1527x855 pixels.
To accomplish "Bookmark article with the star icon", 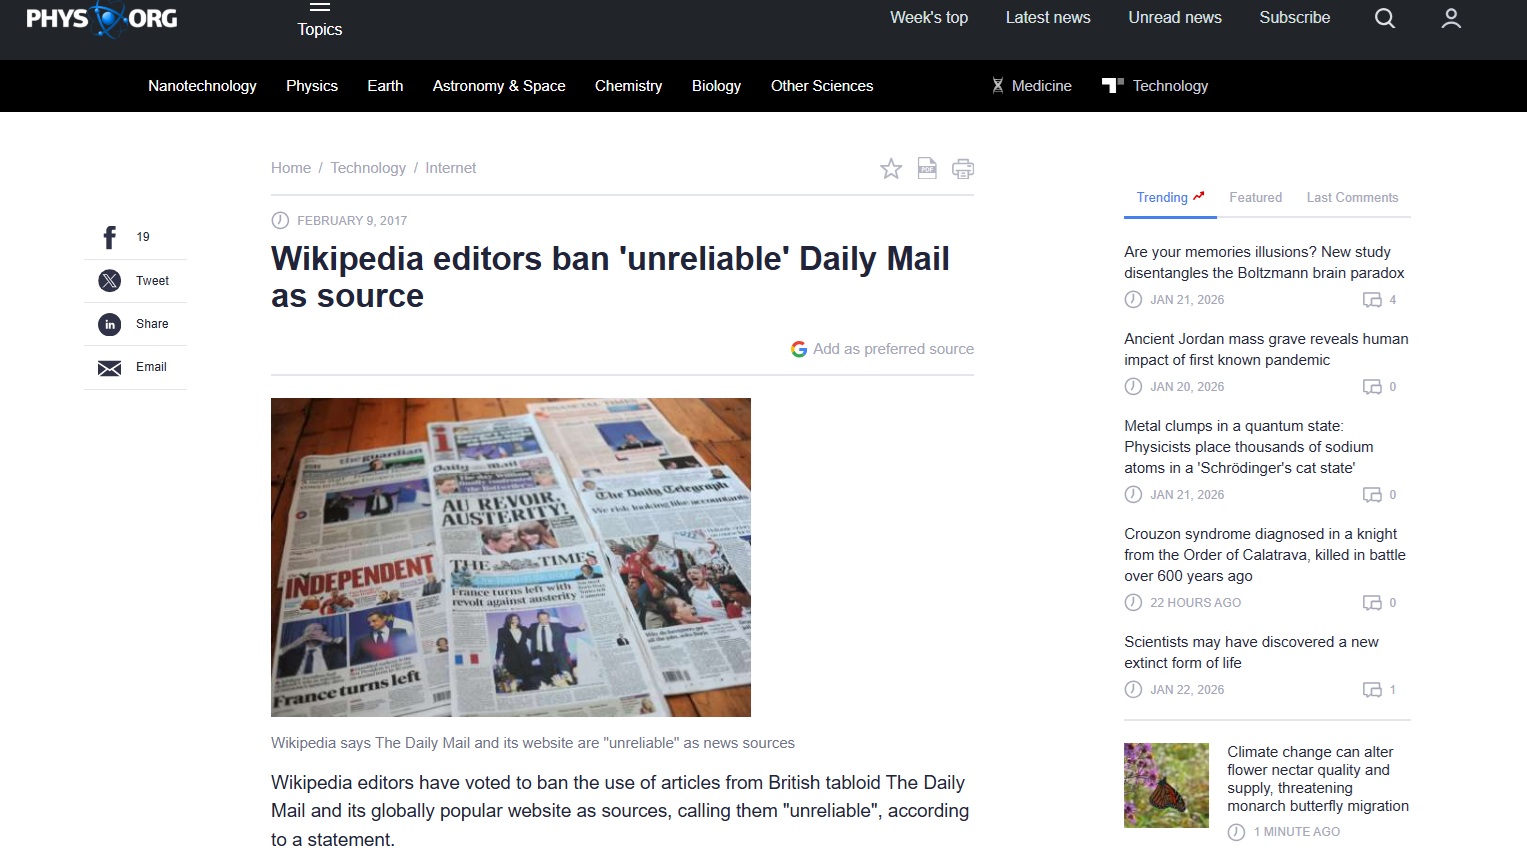I will click(x=891, y=169).
